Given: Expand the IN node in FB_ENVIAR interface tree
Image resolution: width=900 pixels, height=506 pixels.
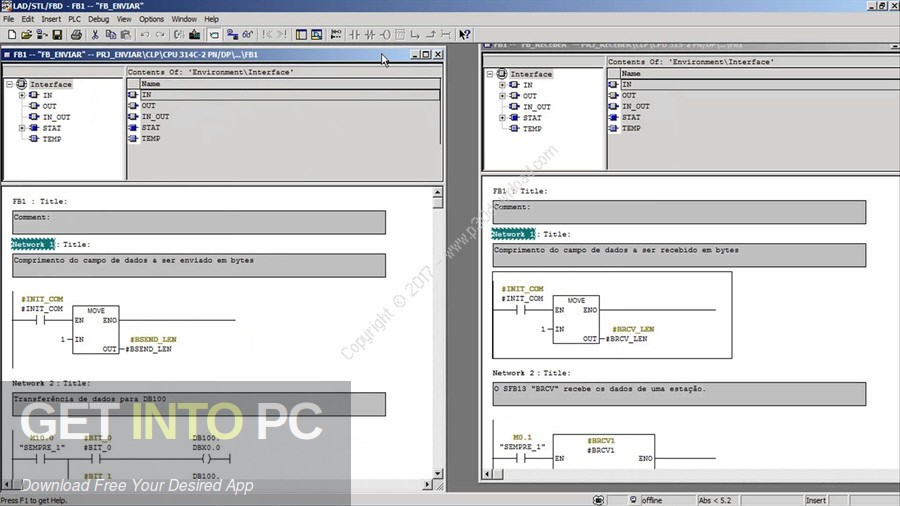Looking at the screenshot, I should click(x=22, y=95).
